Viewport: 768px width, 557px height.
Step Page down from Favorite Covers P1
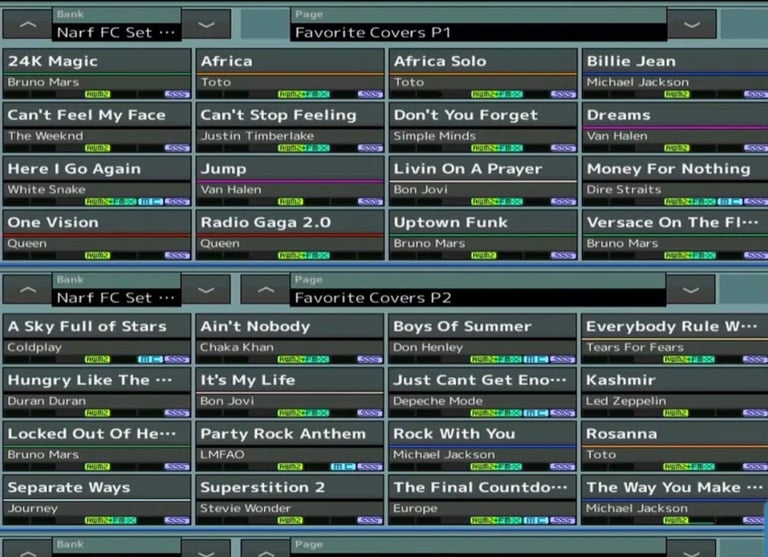point(692,24)
